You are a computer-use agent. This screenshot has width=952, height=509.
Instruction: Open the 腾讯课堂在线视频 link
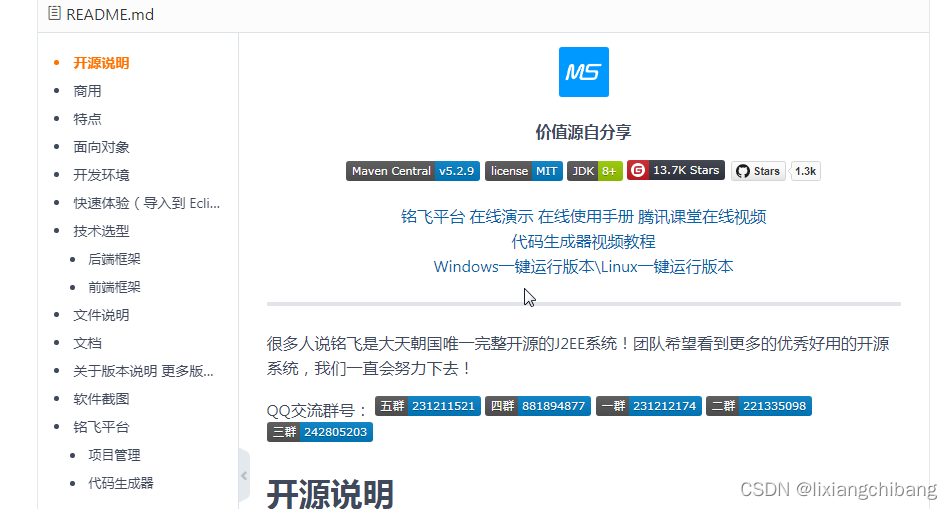pyautogui.click(x=702, y=217)
